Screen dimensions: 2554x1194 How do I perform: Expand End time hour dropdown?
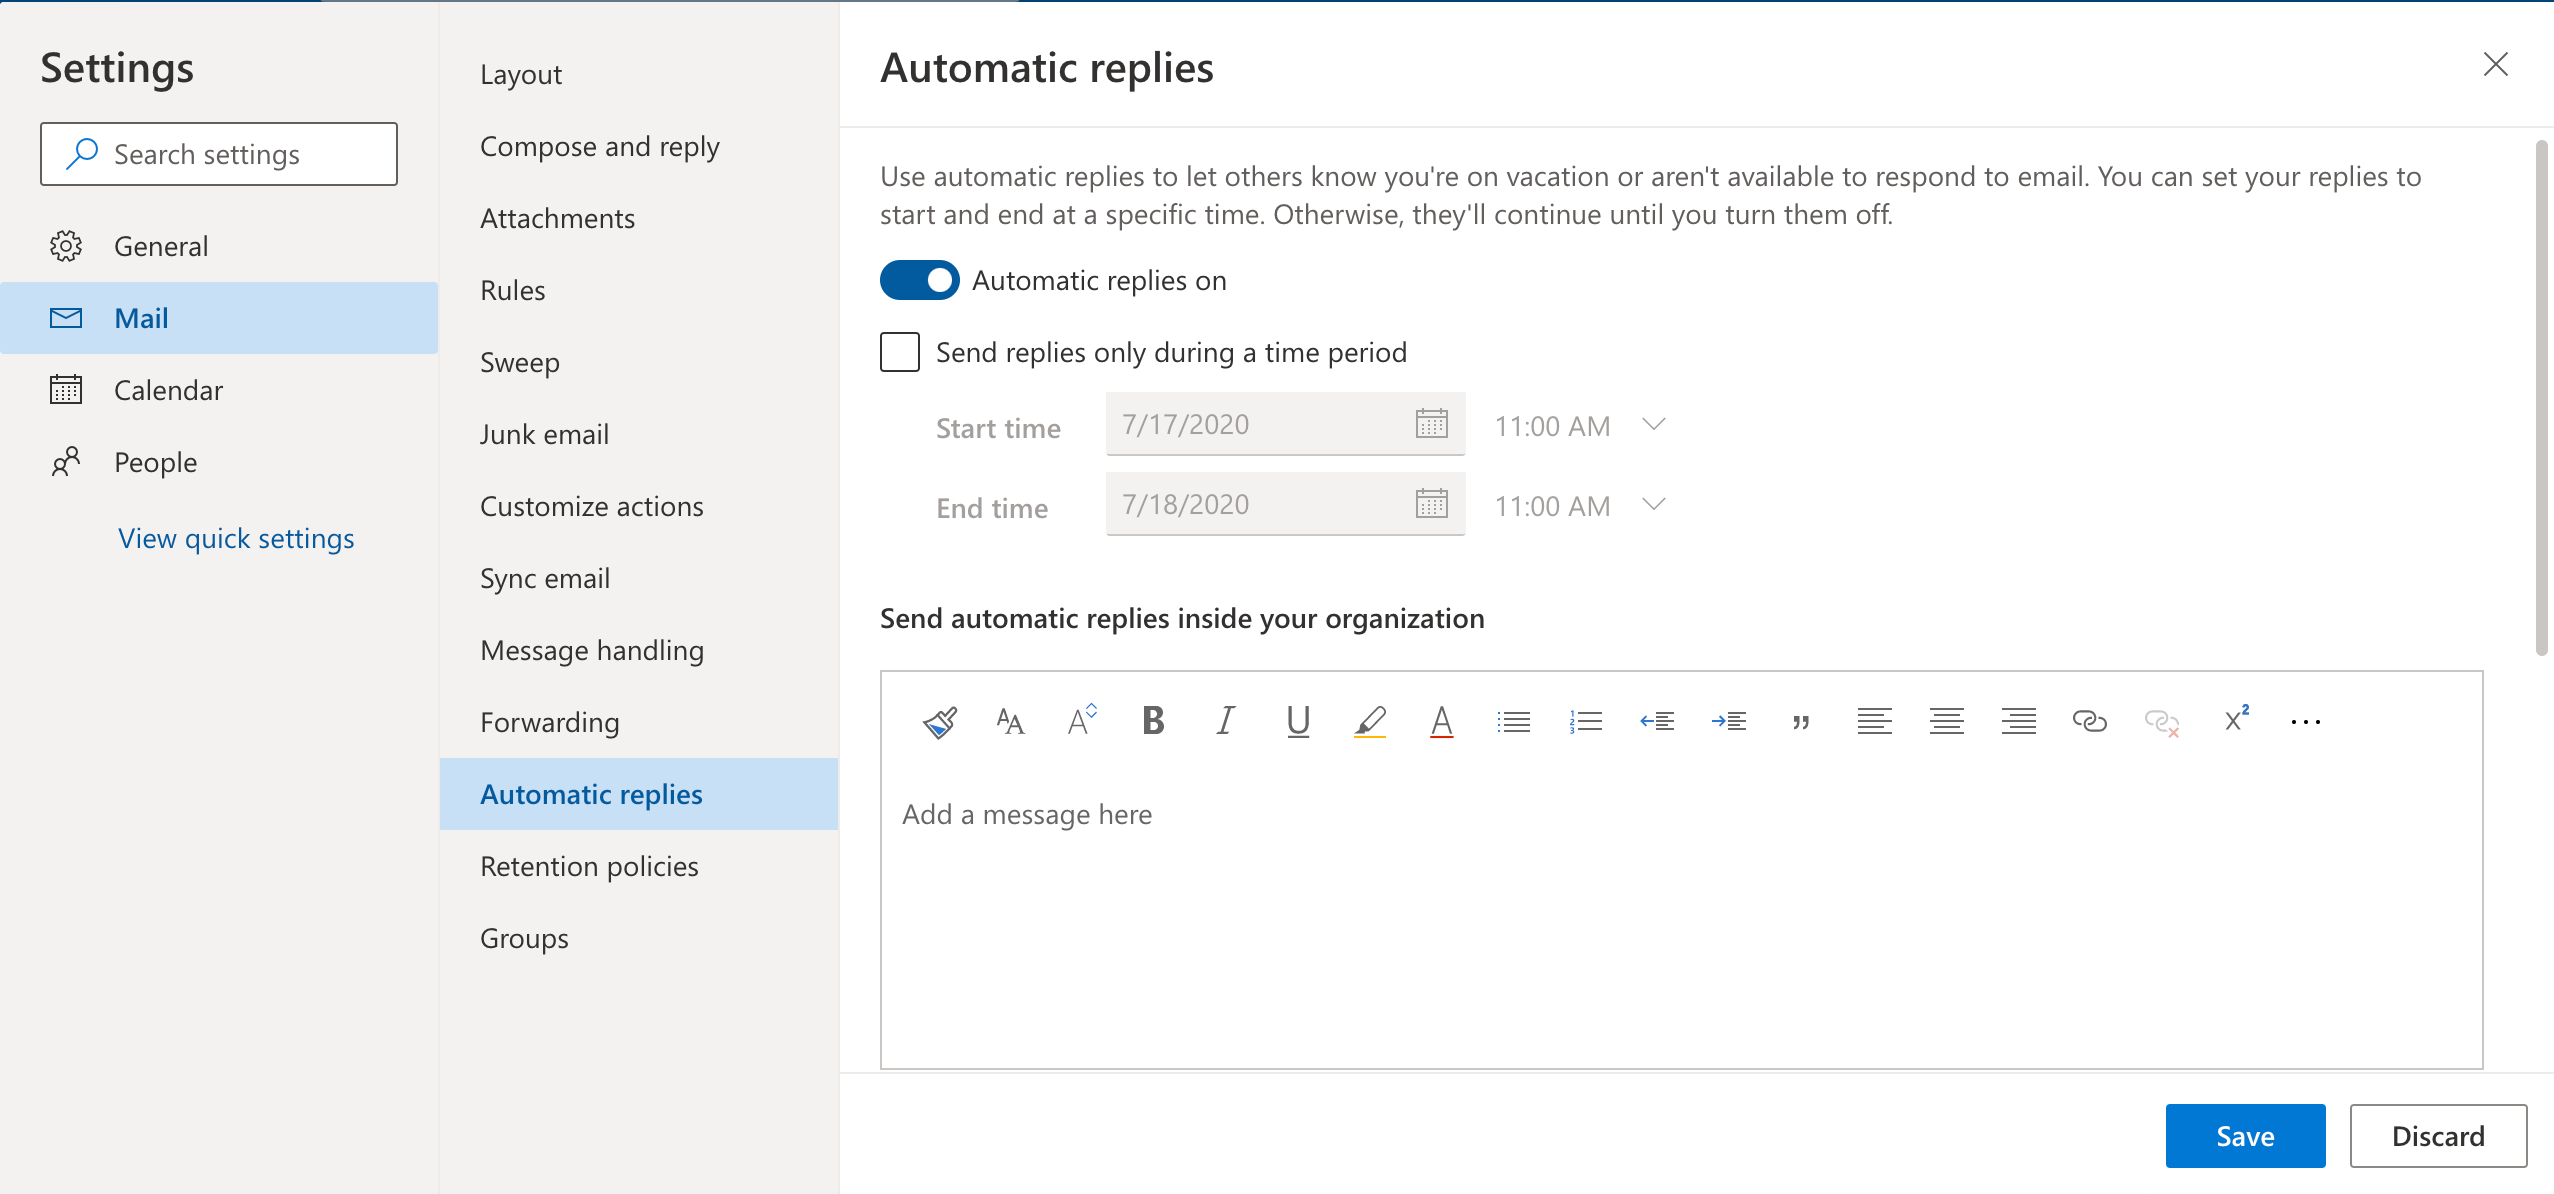click(x=1654, y=505)
